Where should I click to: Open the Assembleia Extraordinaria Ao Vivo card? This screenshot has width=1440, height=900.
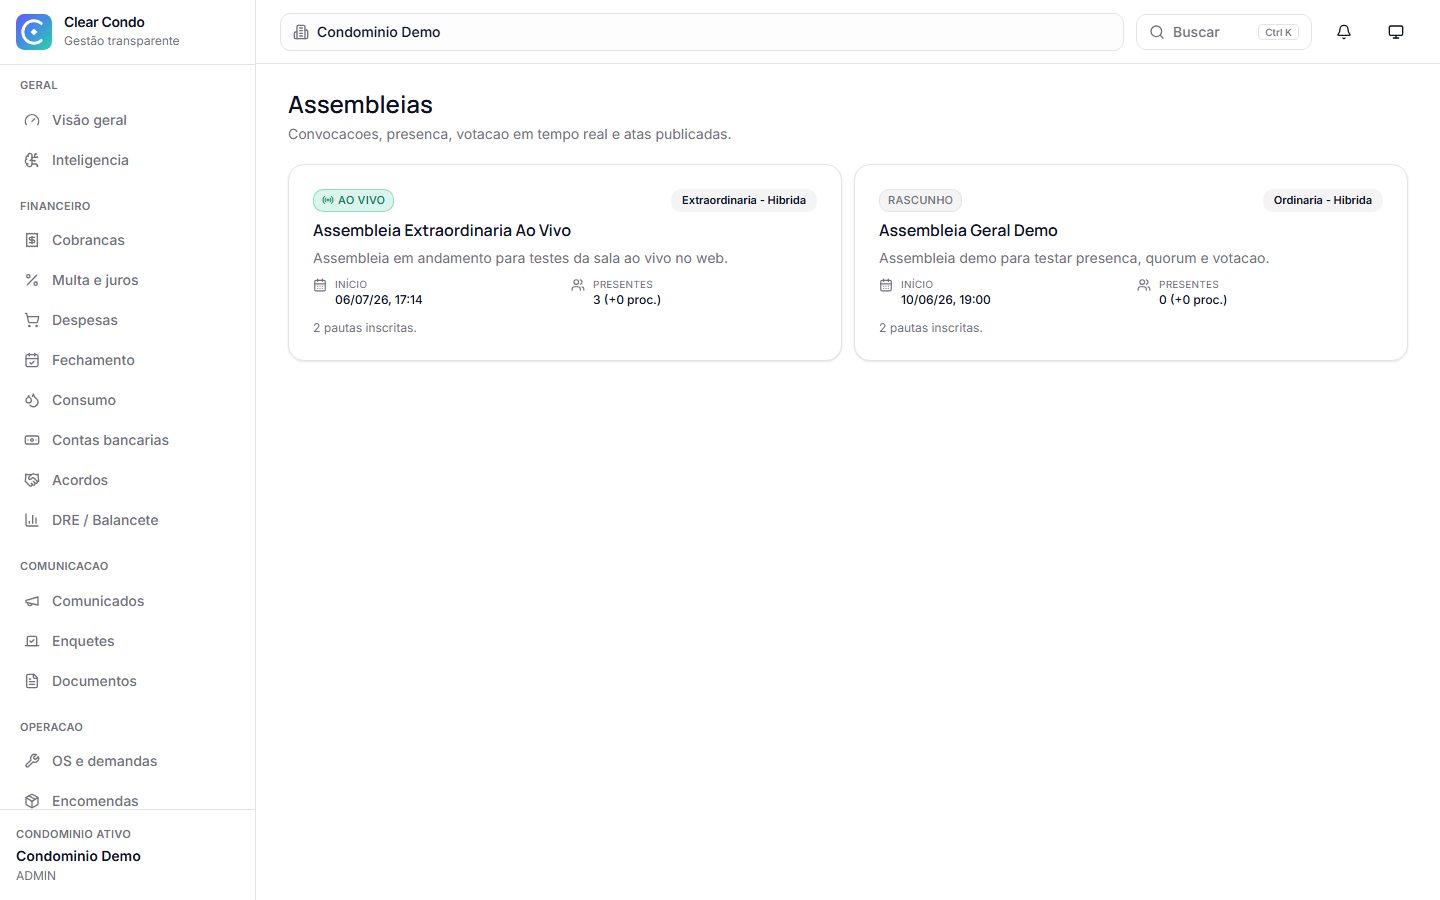565,262
